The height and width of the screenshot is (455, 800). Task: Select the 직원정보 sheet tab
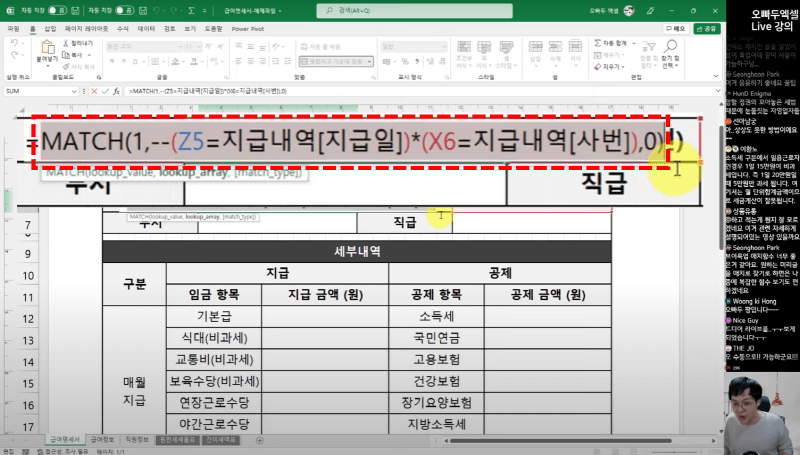click(137, 440)
